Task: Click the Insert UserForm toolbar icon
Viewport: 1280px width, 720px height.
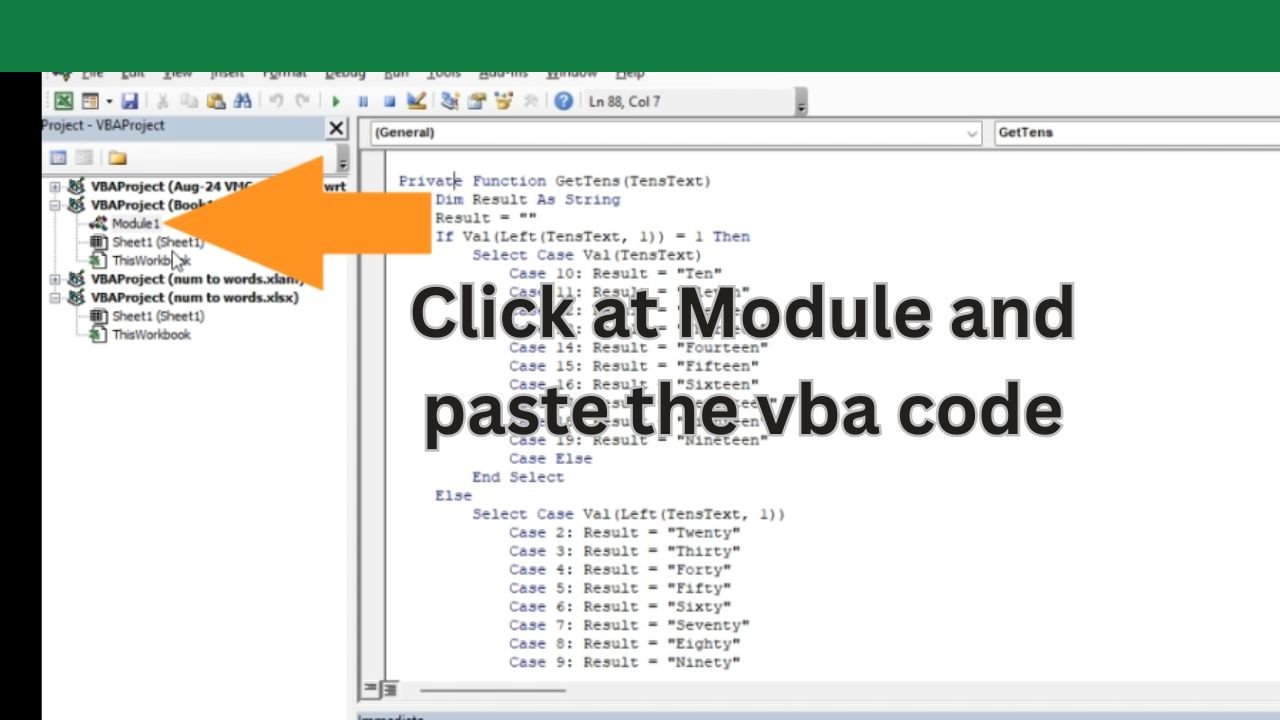Action: 90,101
